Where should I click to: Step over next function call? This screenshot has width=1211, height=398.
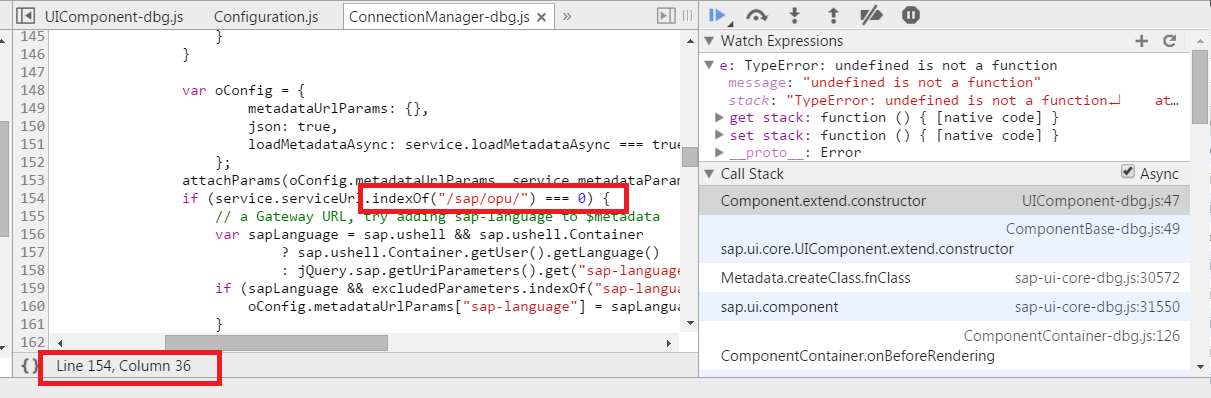click(757, 15)
